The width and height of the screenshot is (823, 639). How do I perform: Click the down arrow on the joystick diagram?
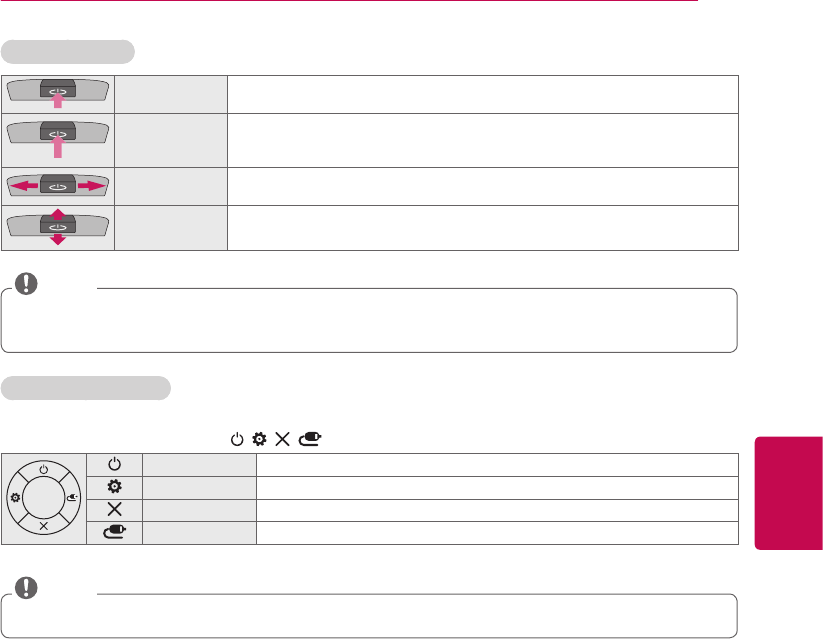point(58,240)
